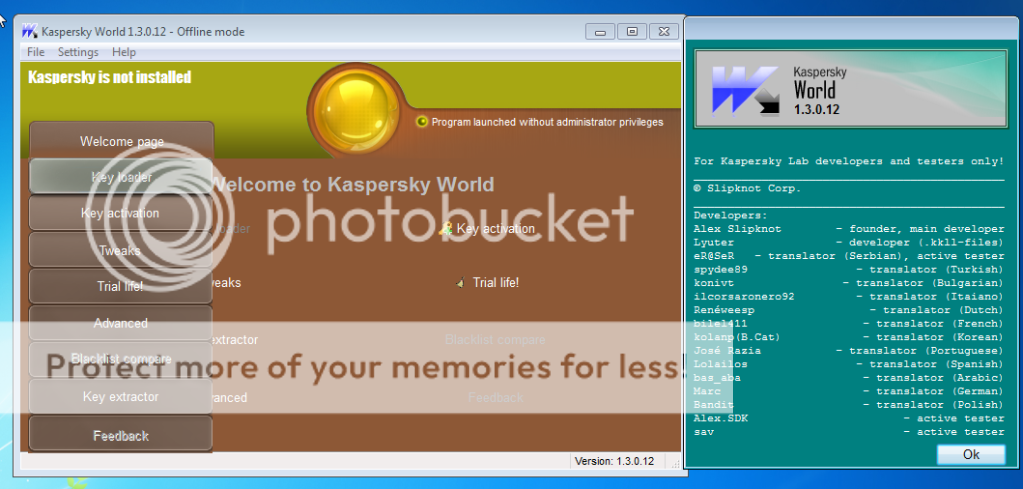Image resolution: width=1023 pixels, height=489 pixels.
Task: Open the Advanced sidebar section
Action: pos(121,323)
